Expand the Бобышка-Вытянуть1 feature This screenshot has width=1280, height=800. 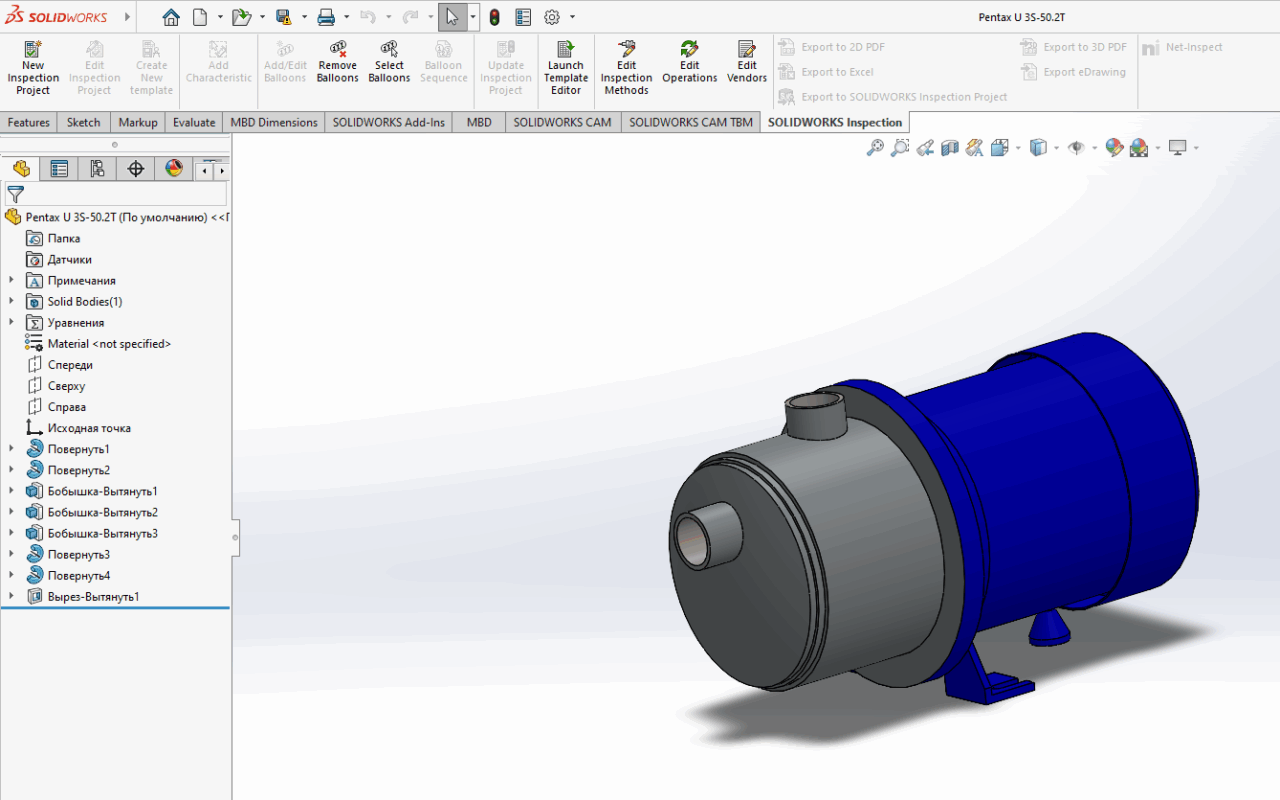pyautogui.click(x=12, y=491)
